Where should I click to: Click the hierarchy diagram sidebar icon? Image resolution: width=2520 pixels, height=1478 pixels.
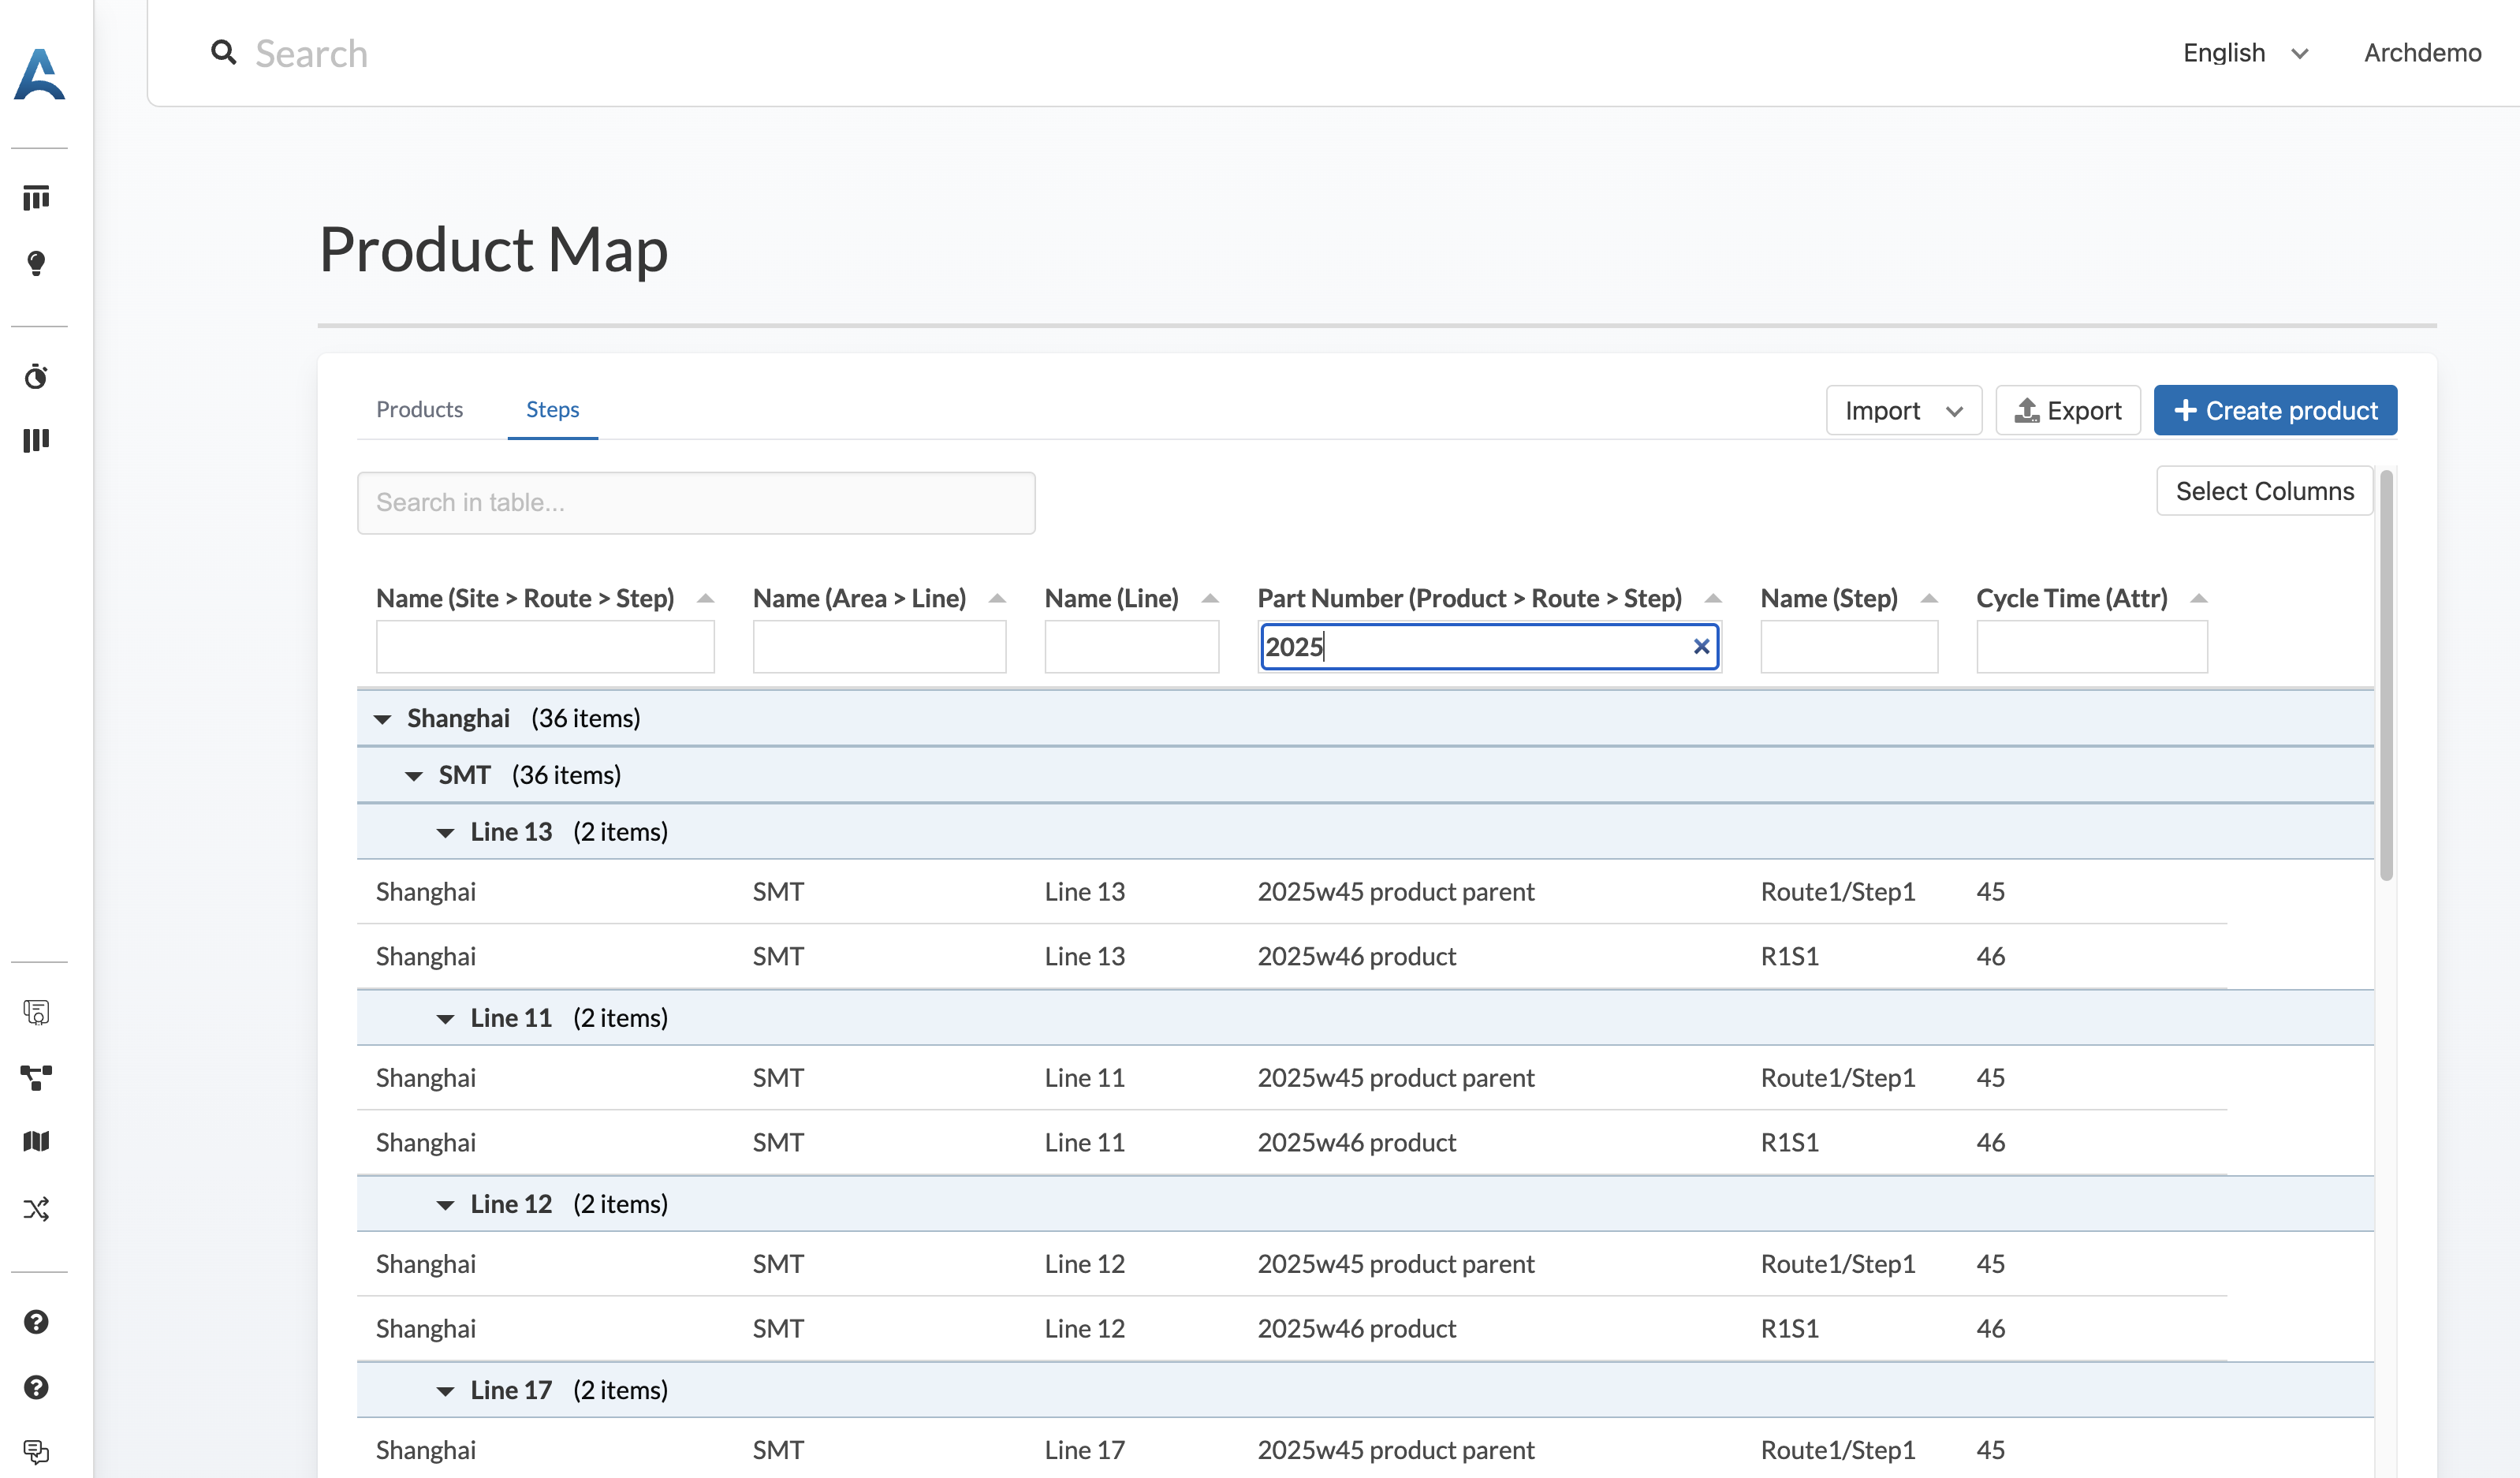click(x=36, y=1077)
